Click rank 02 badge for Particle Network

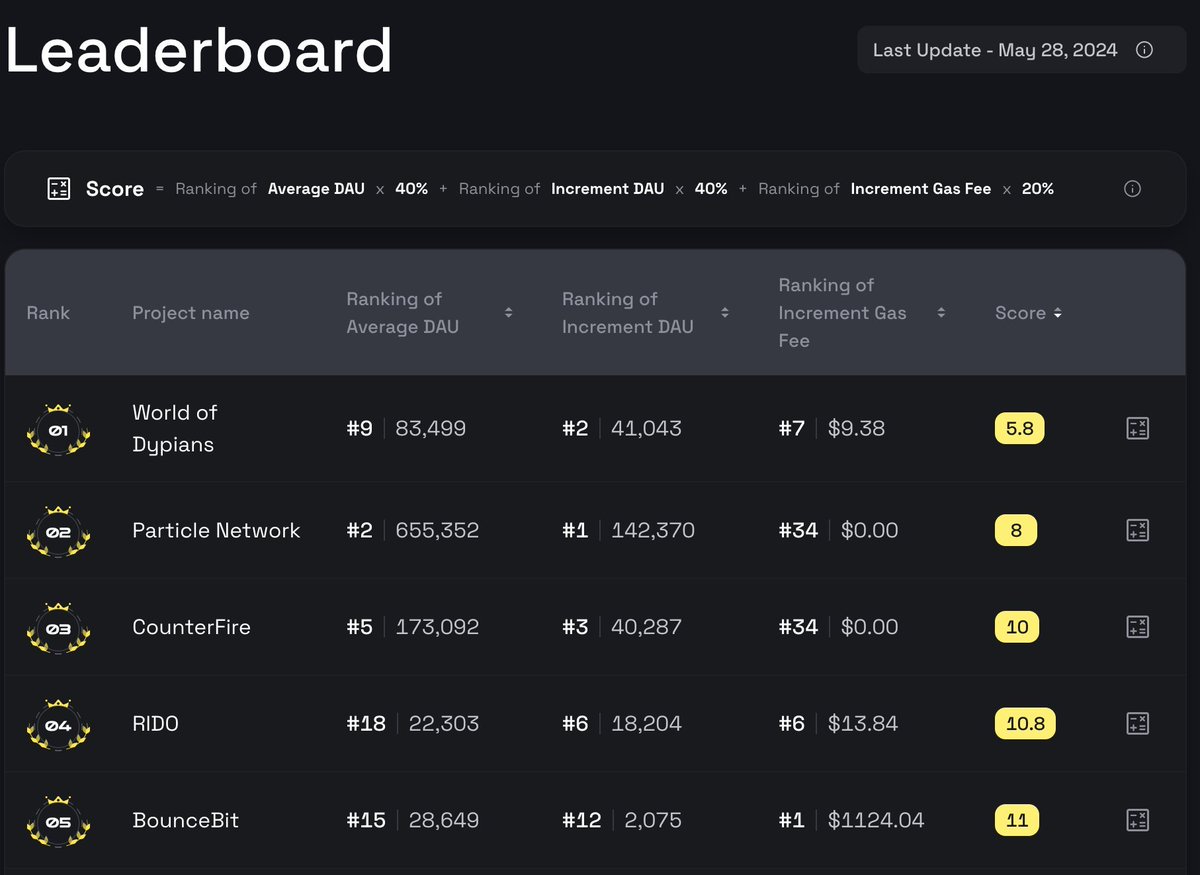(x=58, y=531)
